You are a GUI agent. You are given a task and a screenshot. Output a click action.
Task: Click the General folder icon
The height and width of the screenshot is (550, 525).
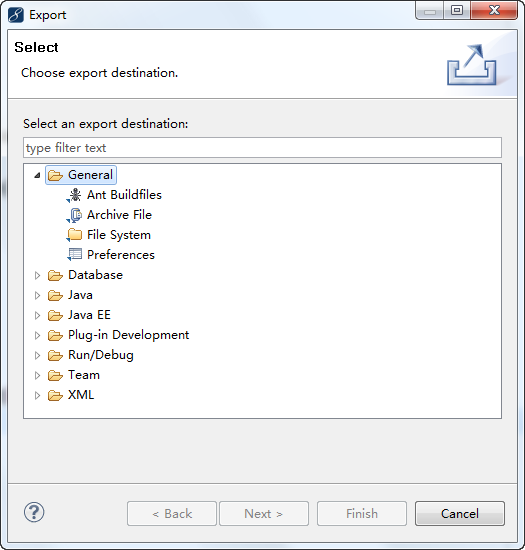point(55,175)
